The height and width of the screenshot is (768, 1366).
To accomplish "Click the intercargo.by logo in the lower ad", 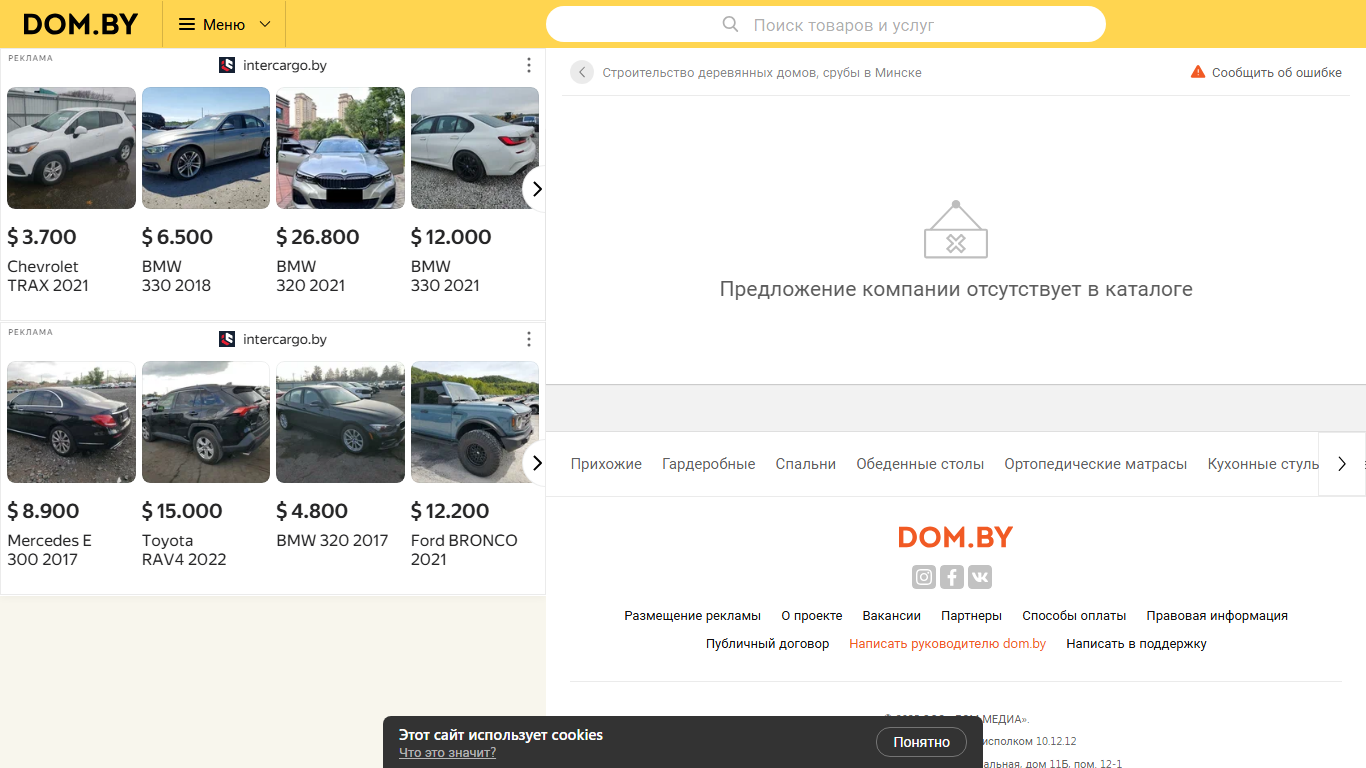I will (227, 339).
